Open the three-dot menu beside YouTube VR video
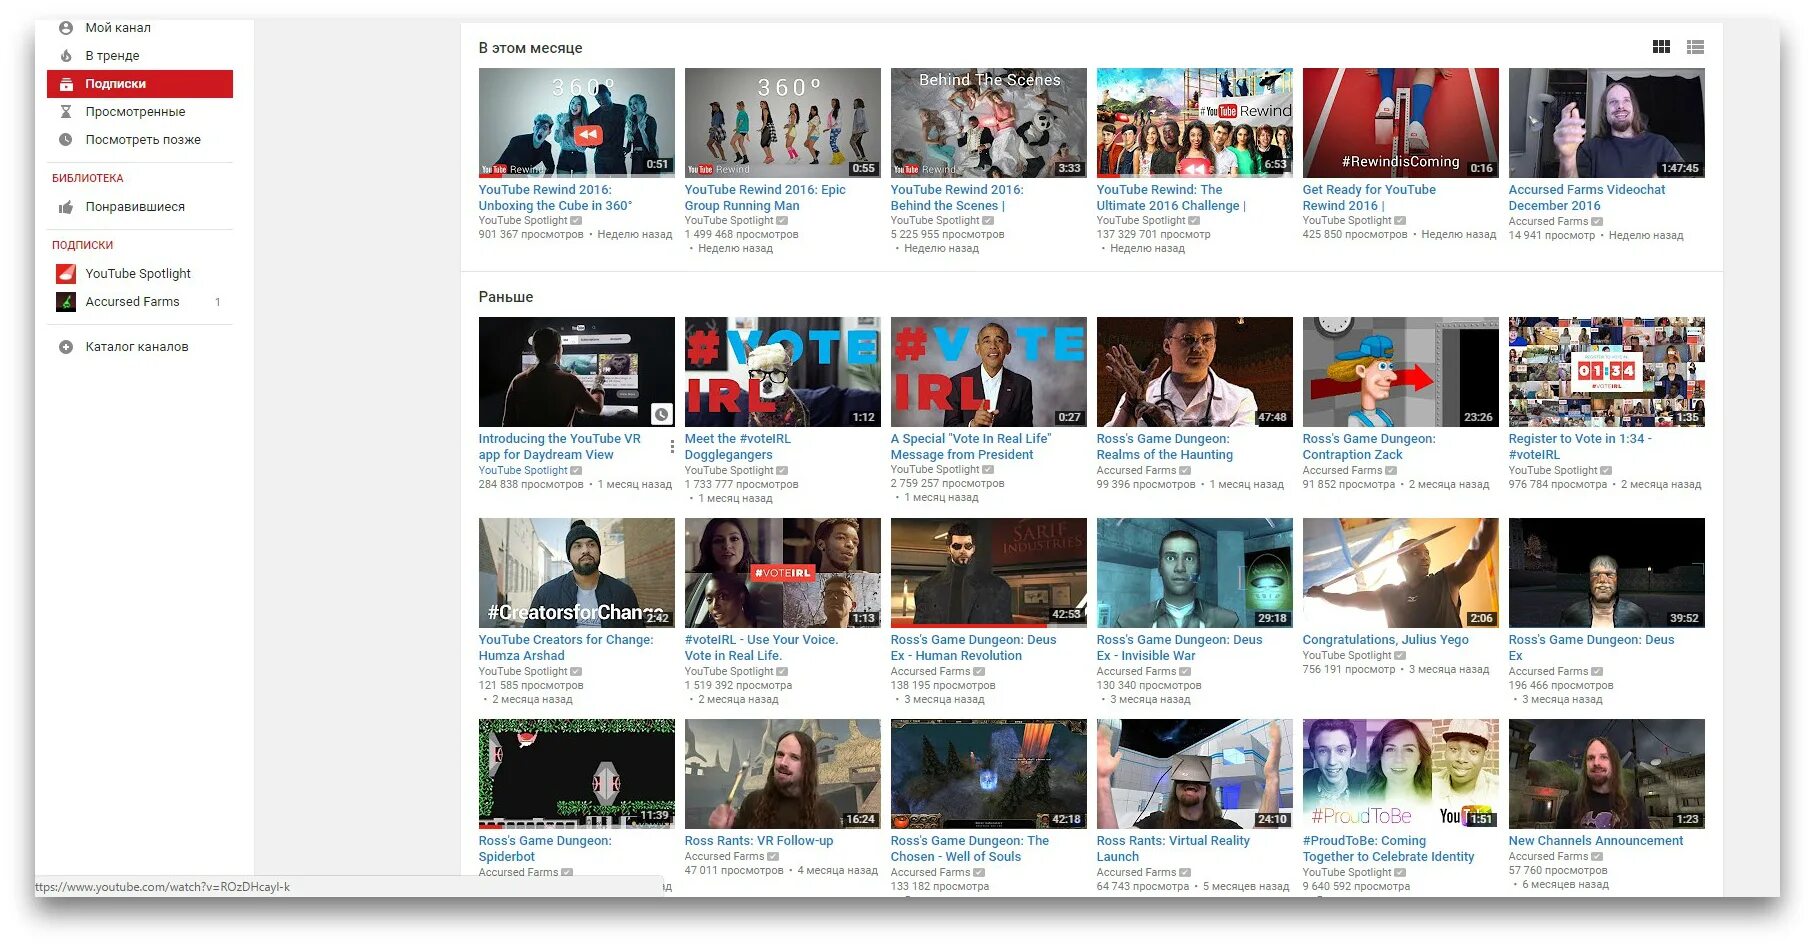 (672, 446)
